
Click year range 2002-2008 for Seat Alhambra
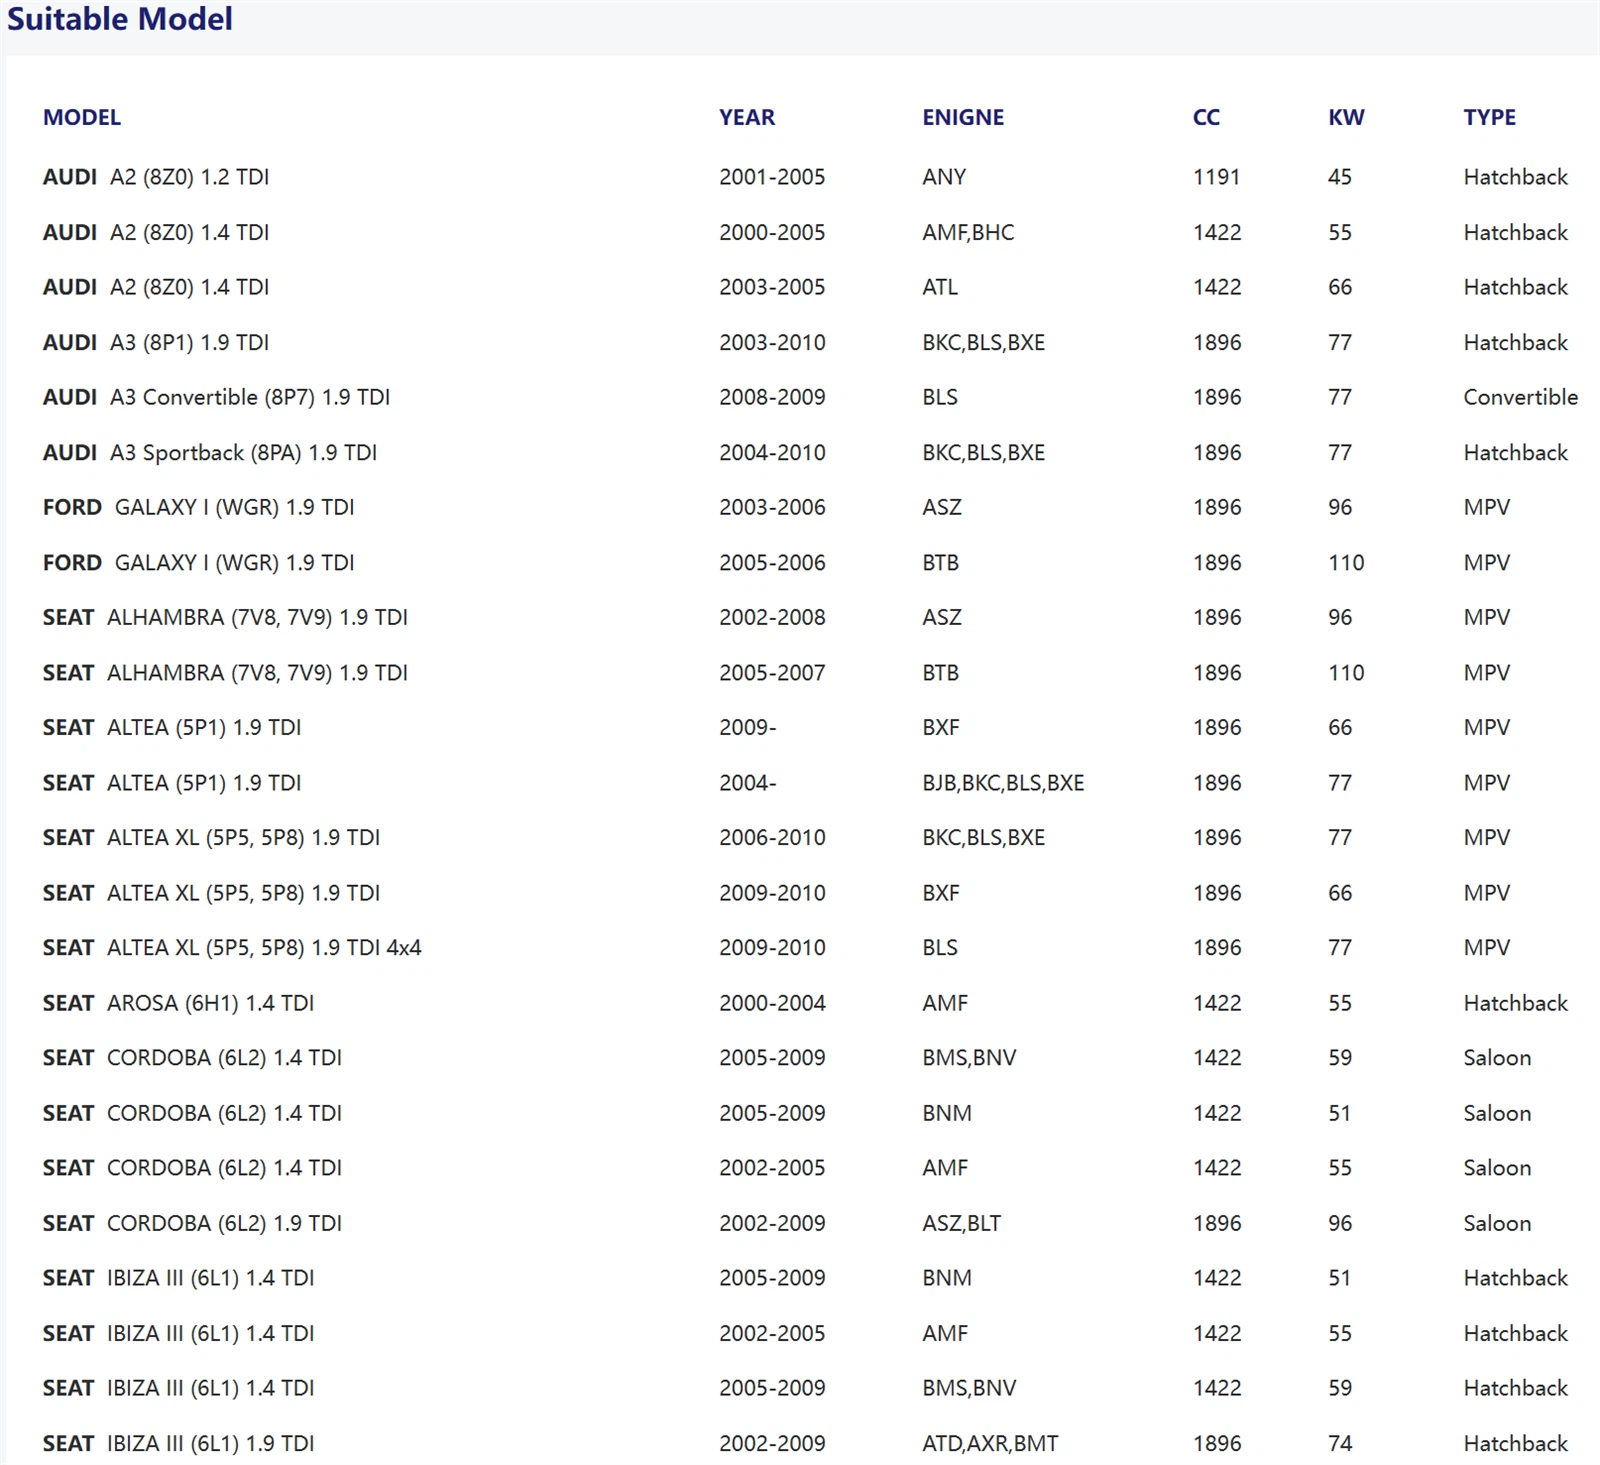[772, 617]
